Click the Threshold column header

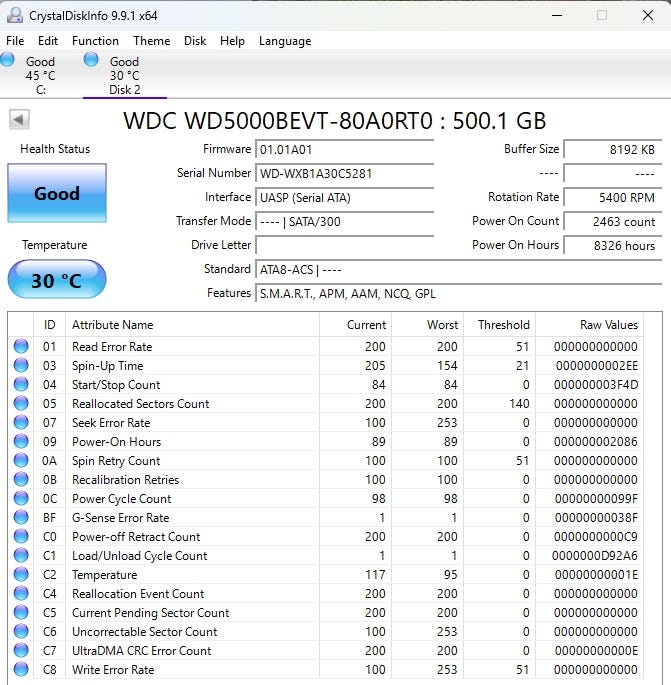click(500, 325)
